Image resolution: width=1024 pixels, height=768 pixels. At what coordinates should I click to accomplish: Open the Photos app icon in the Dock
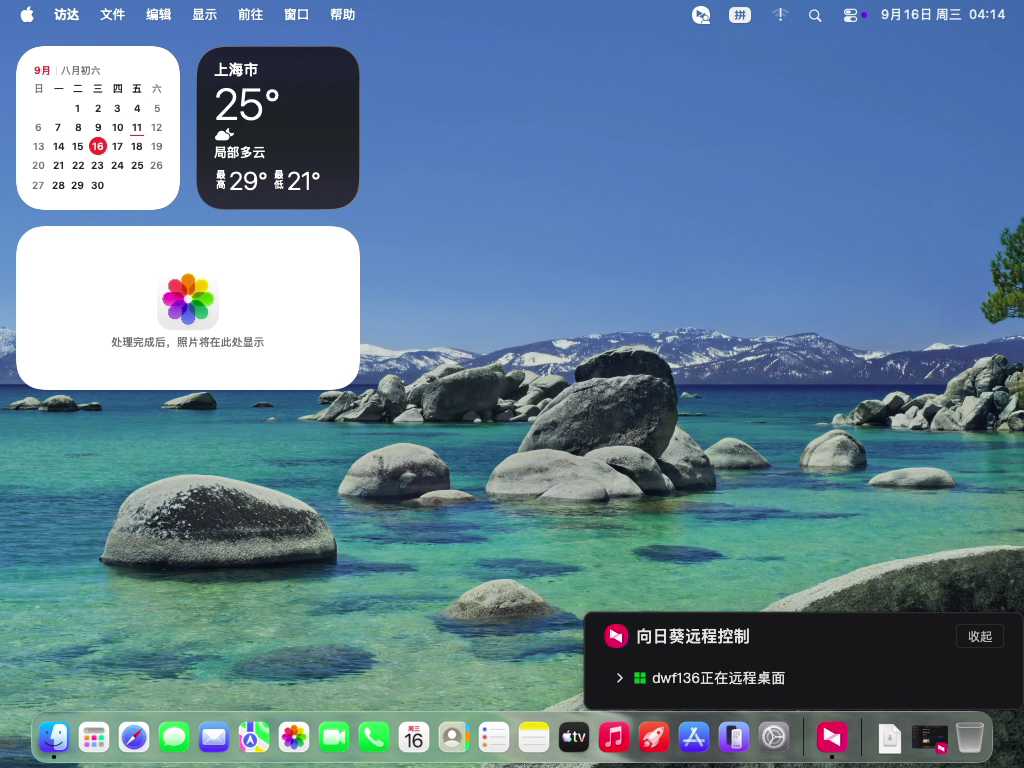point(294,737)
